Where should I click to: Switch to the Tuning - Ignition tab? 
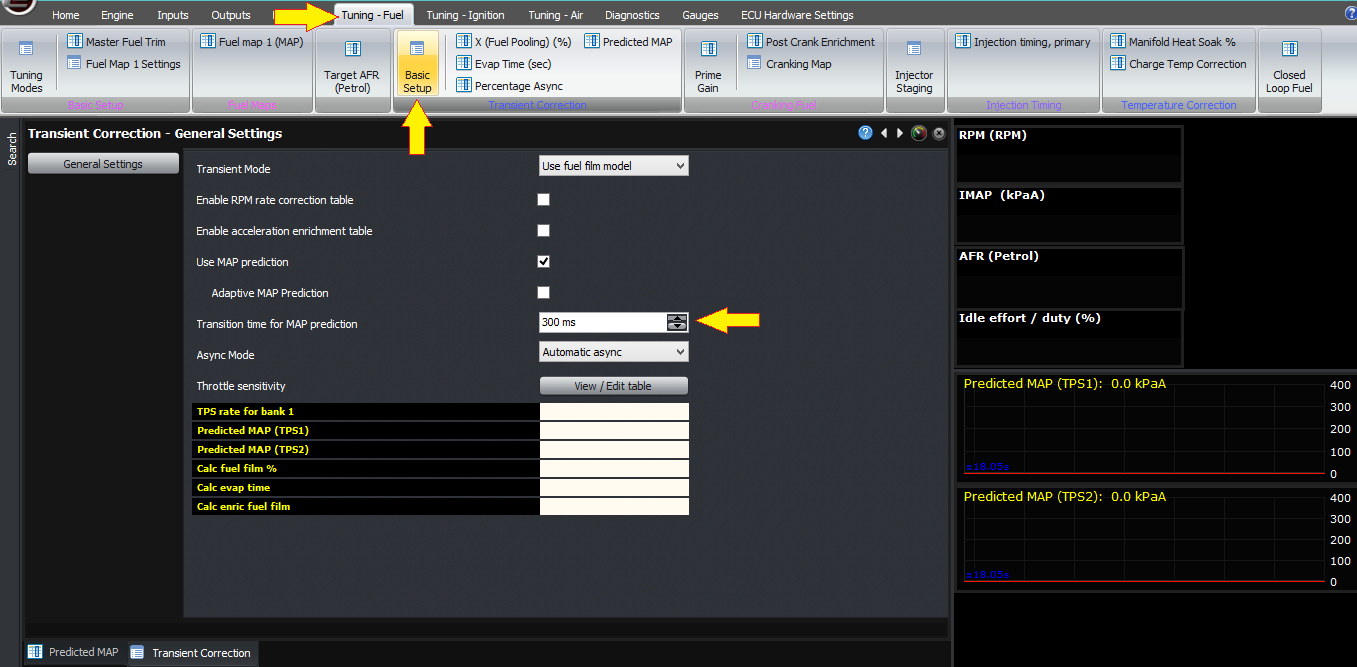click(465, 15)
